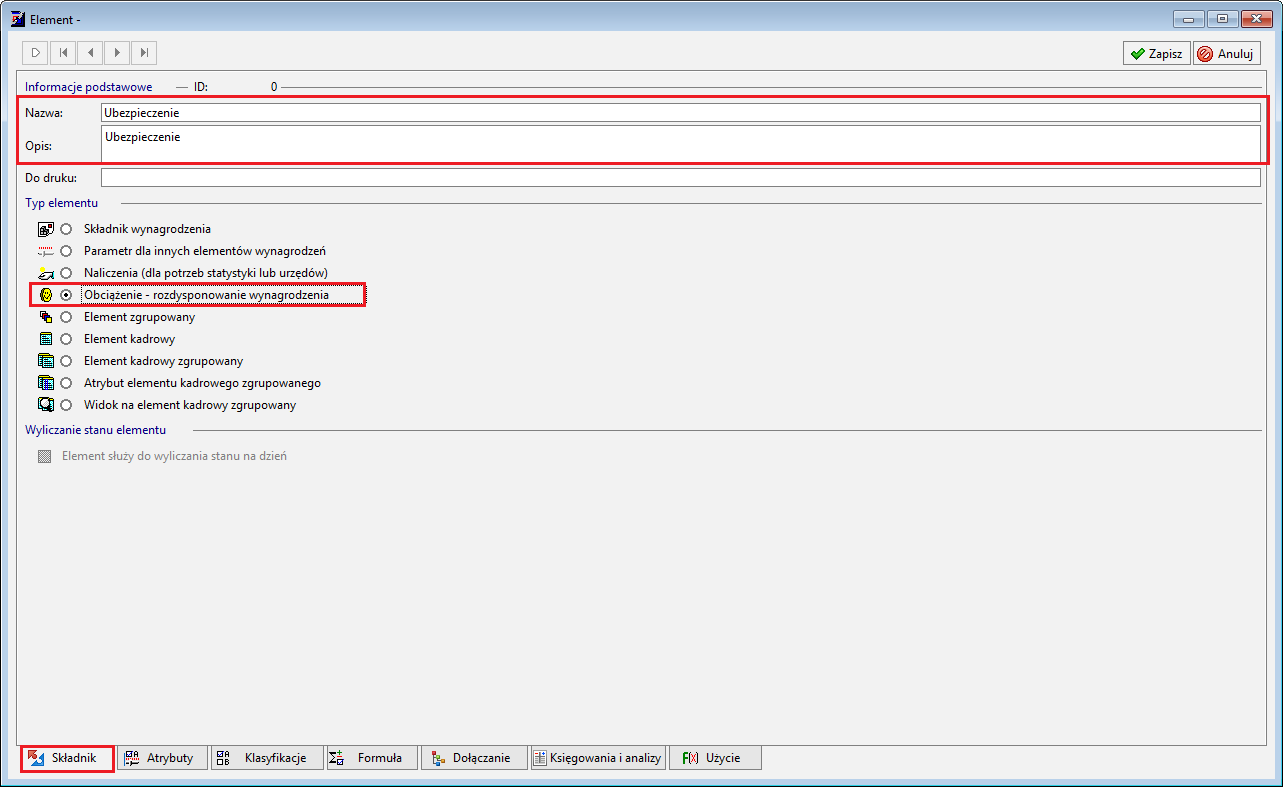
Task: Open the Formuła tab
Action: (x=371, y=758)
